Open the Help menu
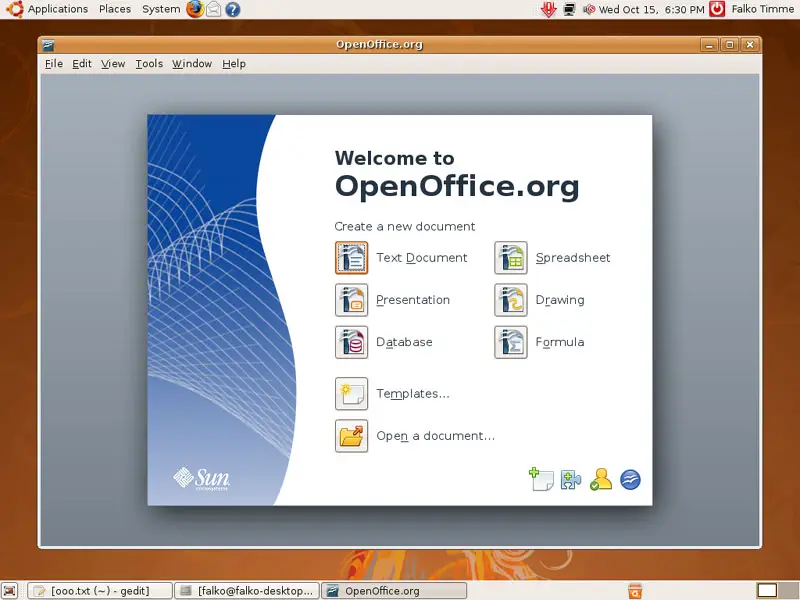The image size is (800, 600). pyautogui.click(x=234, y=64)
